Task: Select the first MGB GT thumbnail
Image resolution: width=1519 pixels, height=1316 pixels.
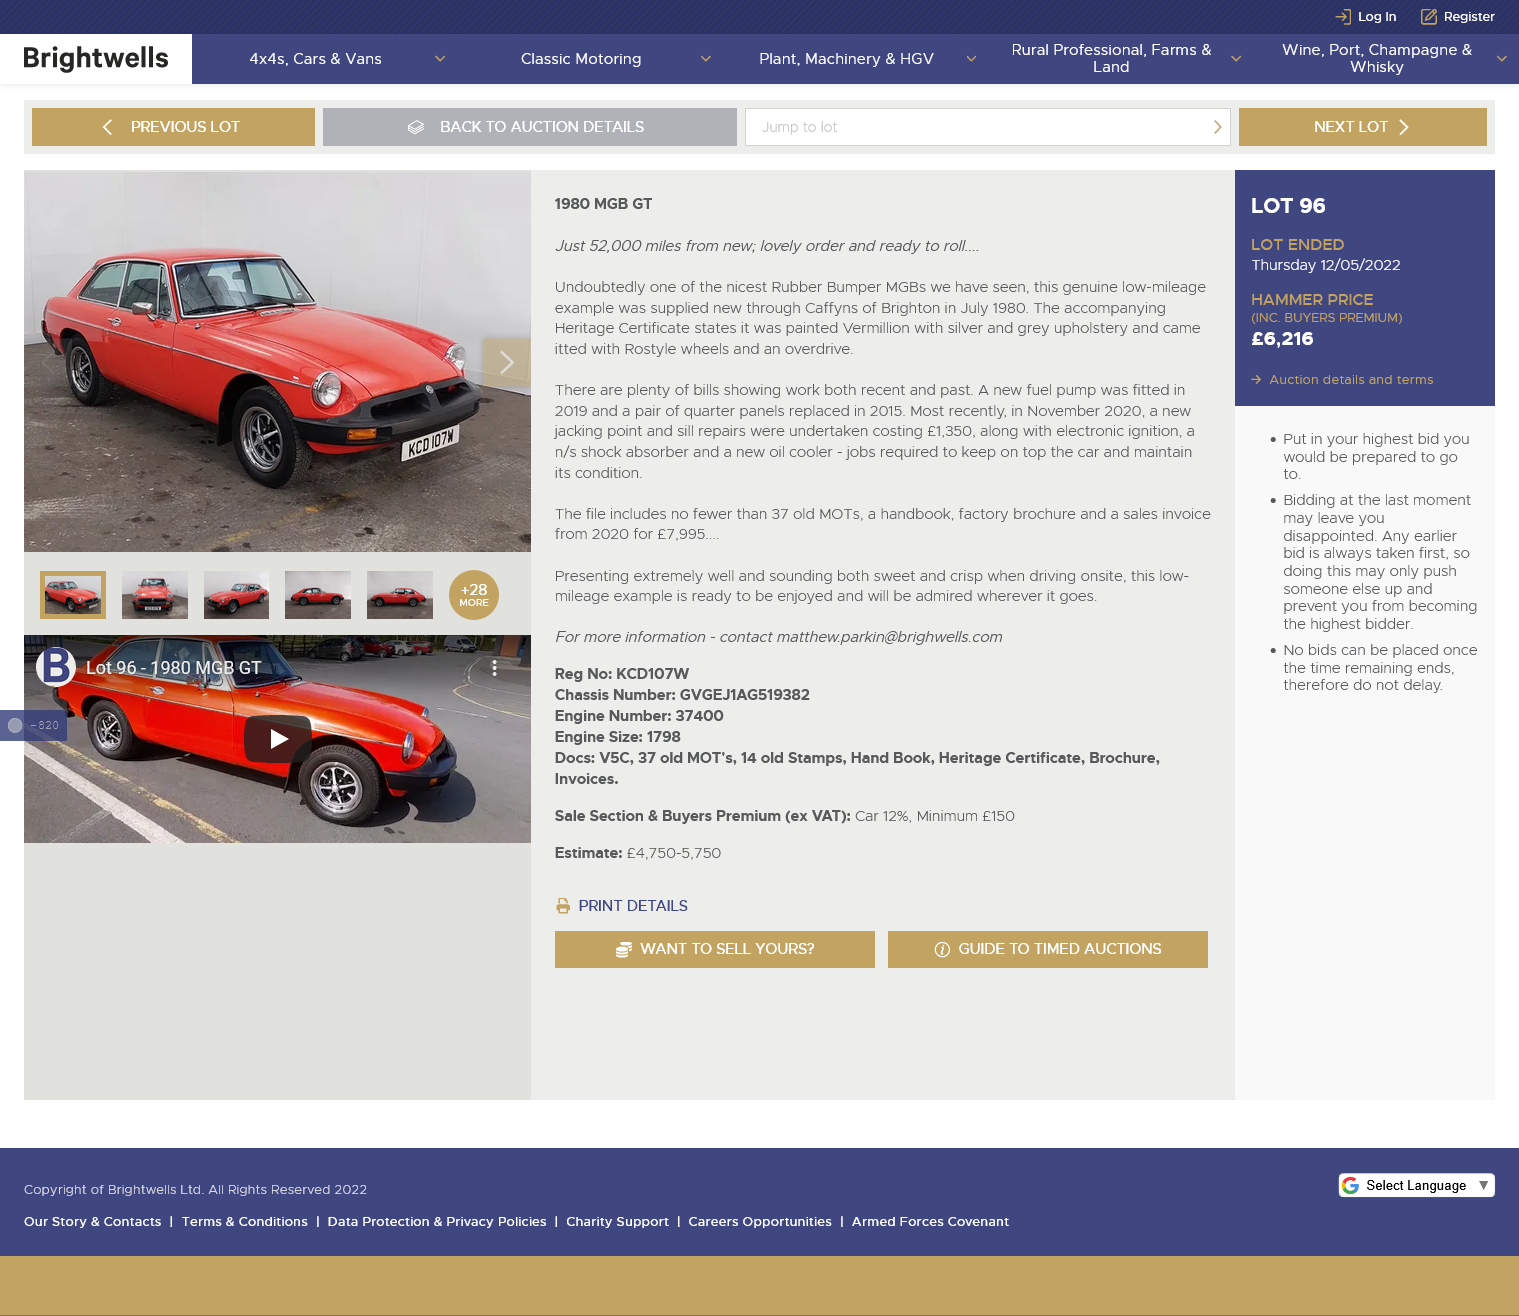Action: 73,595
